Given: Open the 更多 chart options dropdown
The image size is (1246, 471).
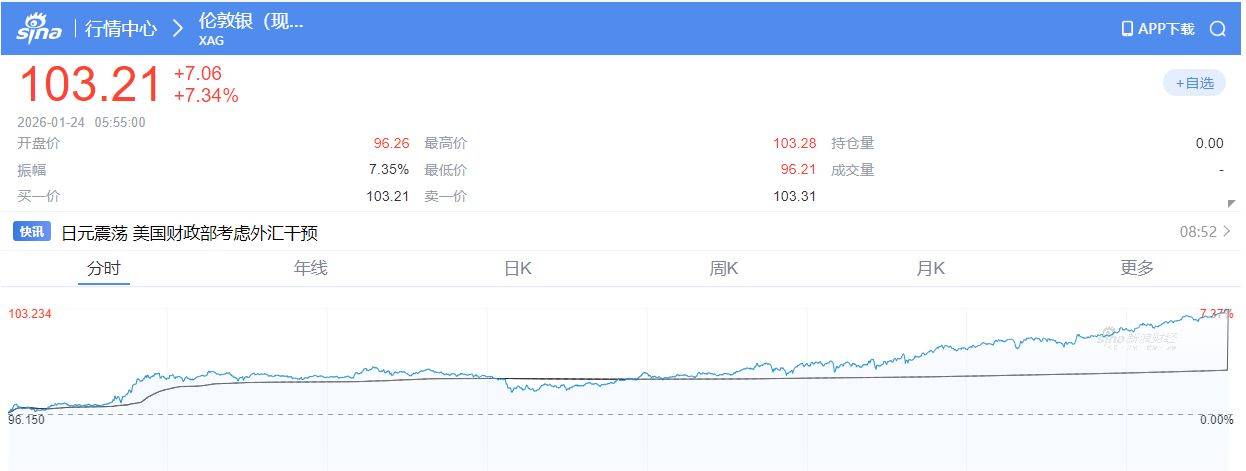Looking at the screenshot, I should click(1137, 268).
